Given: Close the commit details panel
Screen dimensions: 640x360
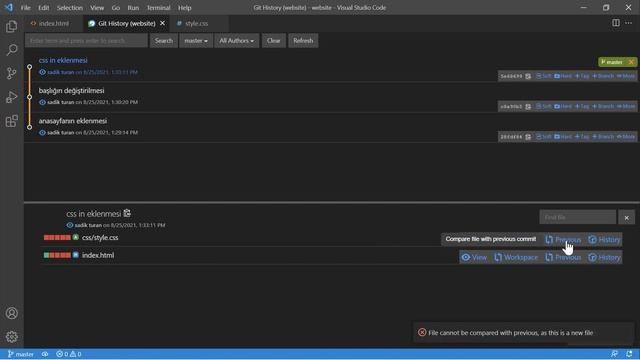Looking at the screenshot, I should [627, 218].
